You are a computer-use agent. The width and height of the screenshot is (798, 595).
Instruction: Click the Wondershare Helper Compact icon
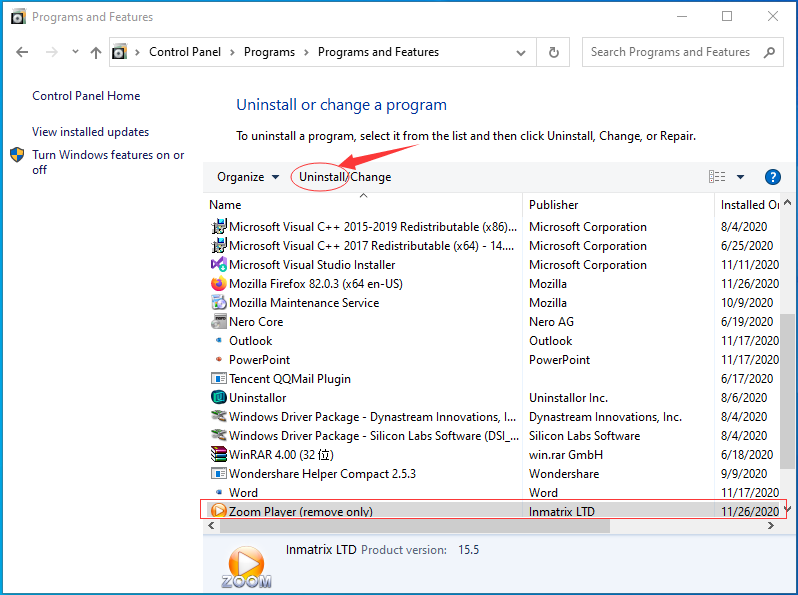tap(219, 473)
